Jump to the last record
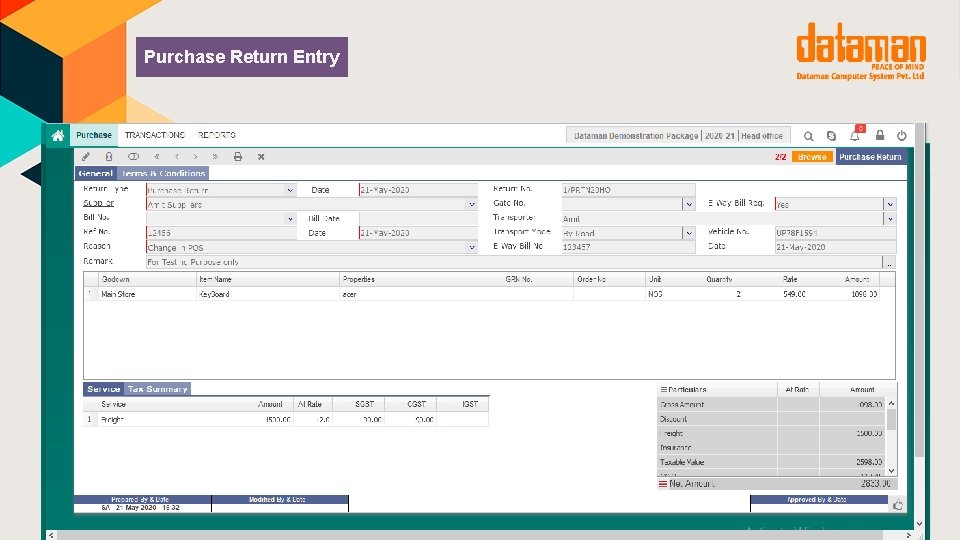 tap(215, 157)
